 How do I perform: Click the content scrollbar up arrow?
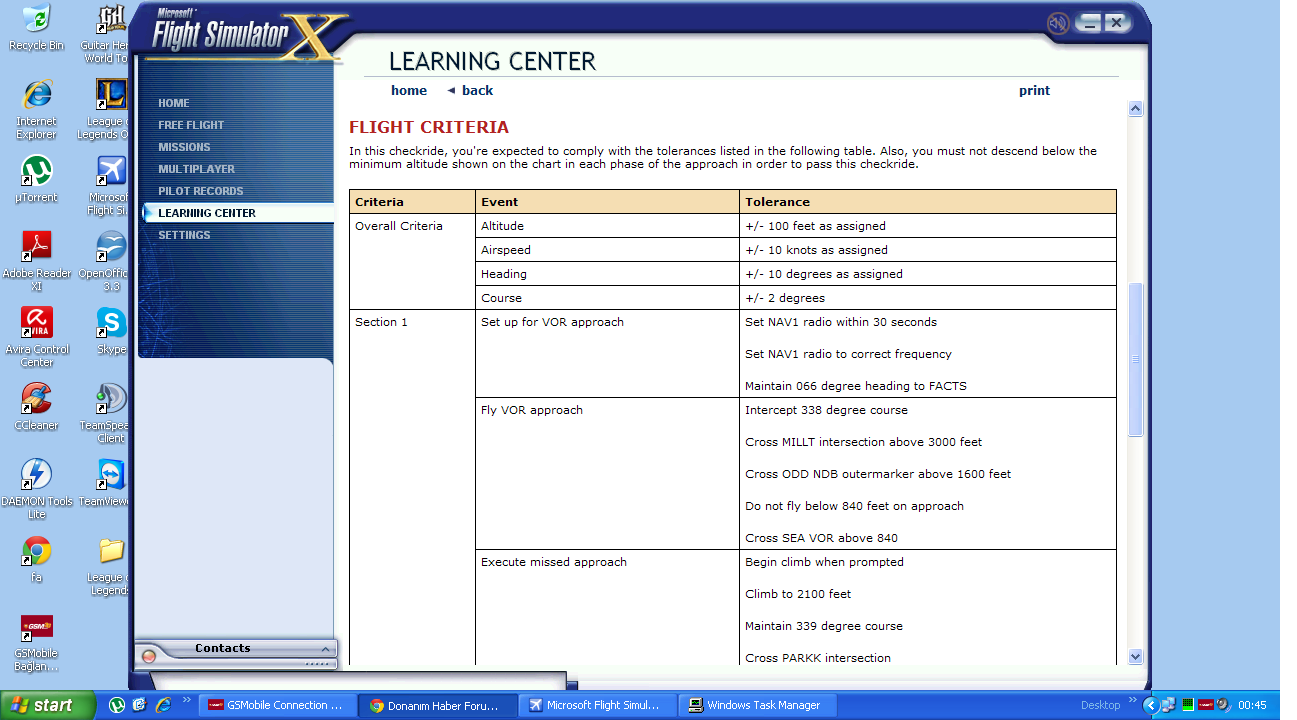coord(1135,108)
